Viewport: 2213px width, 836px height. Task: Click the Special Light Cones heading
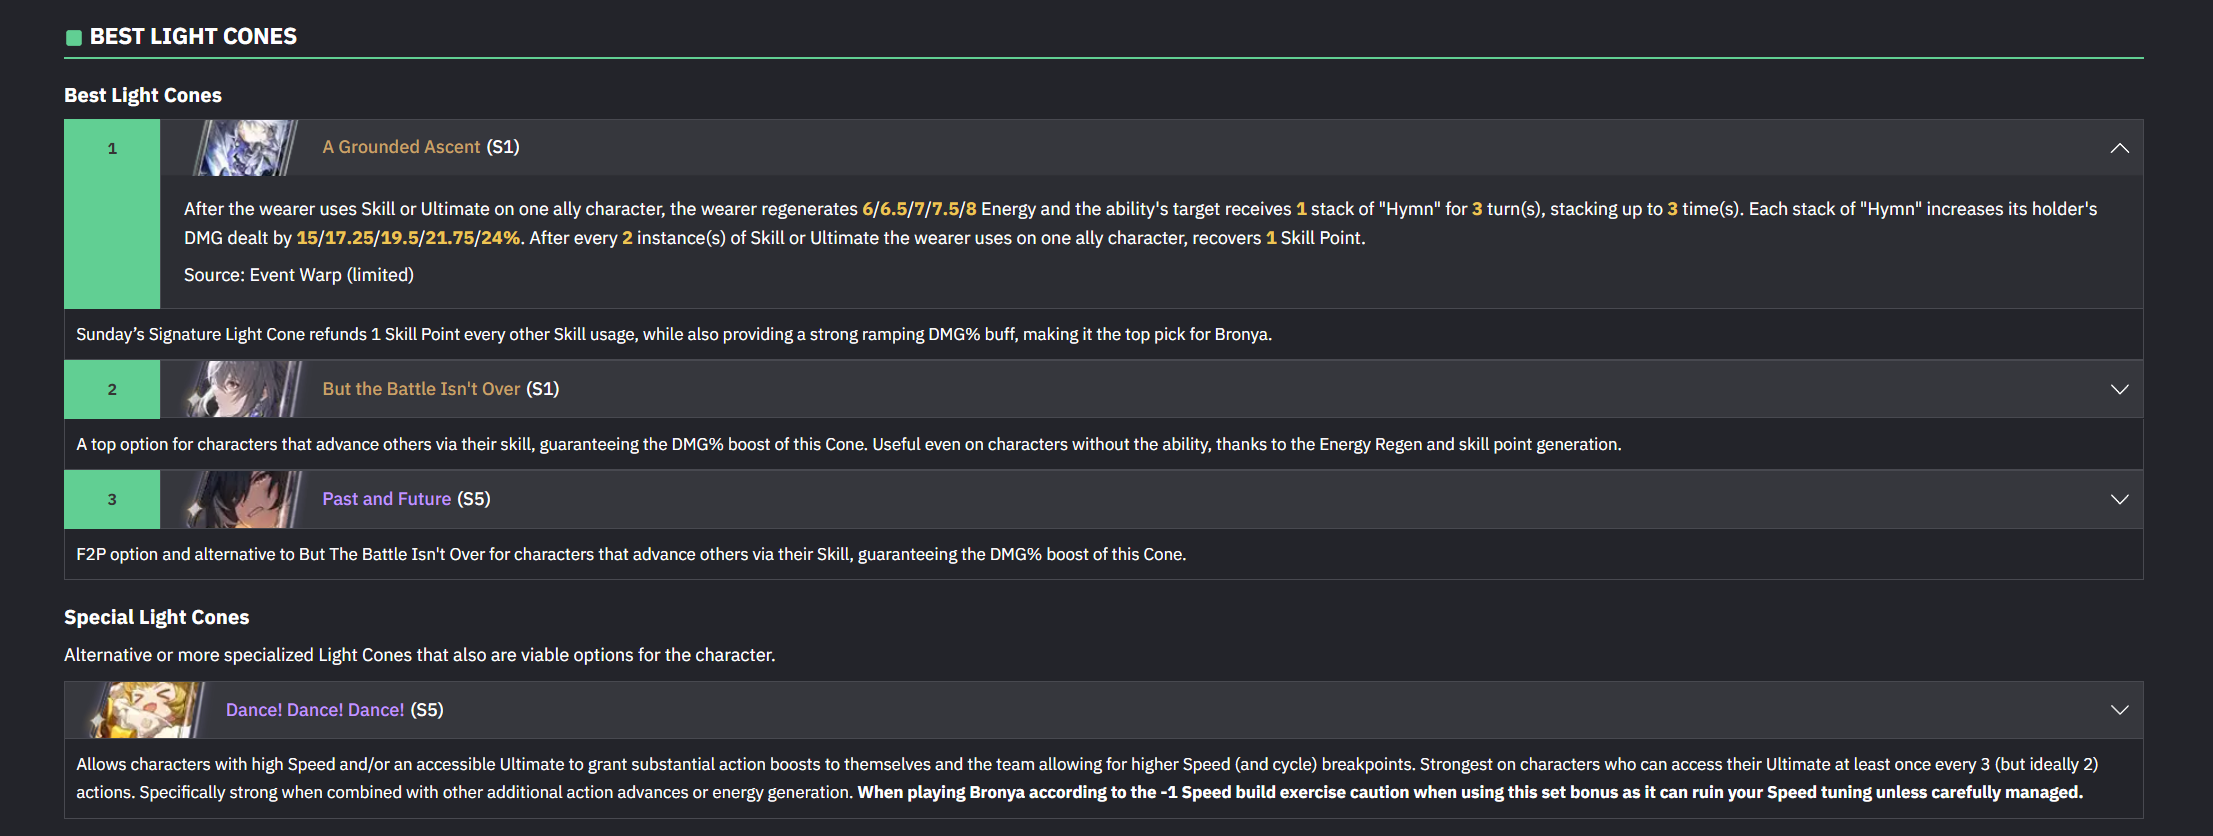(157, 617)
